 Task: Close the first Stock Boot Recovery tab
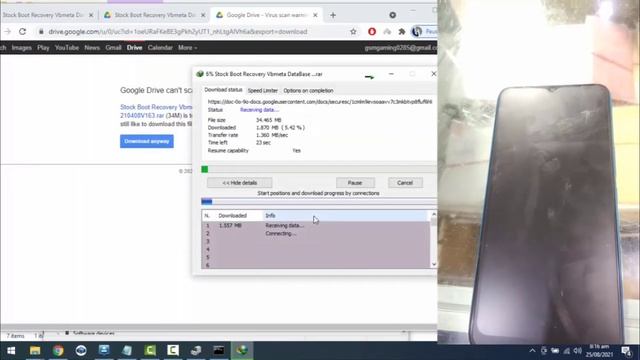91,15
